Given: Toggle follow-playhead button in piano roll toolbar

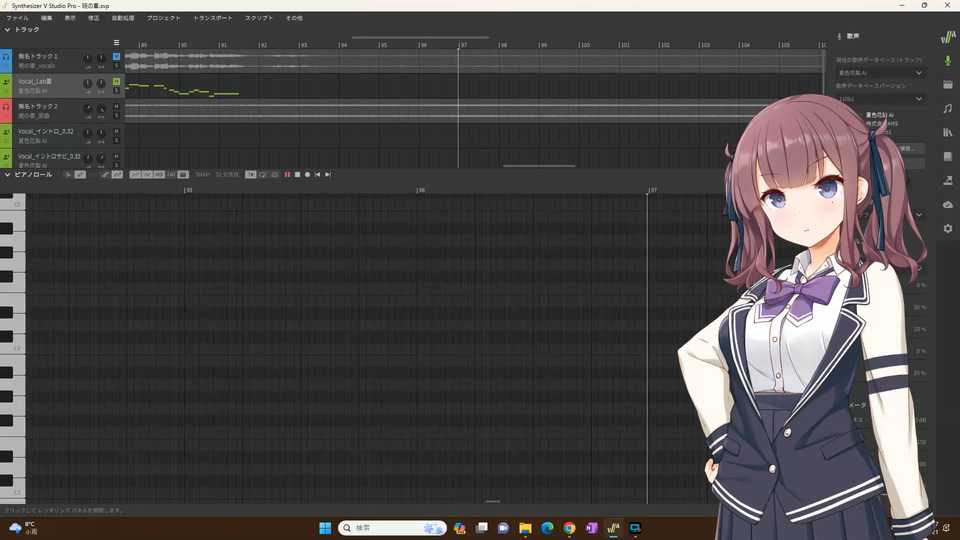Looking at the screenshot, I should (x=251, y=174).
